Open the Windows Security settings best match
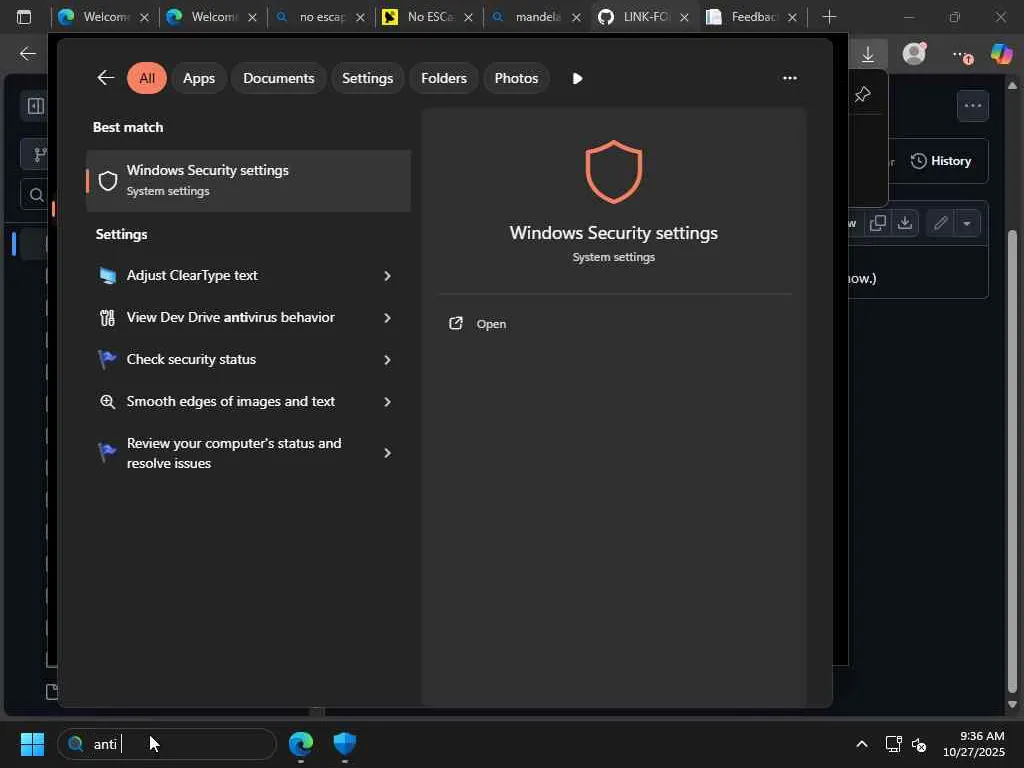The image size is (1024, 768). click(x=248, y=180)
